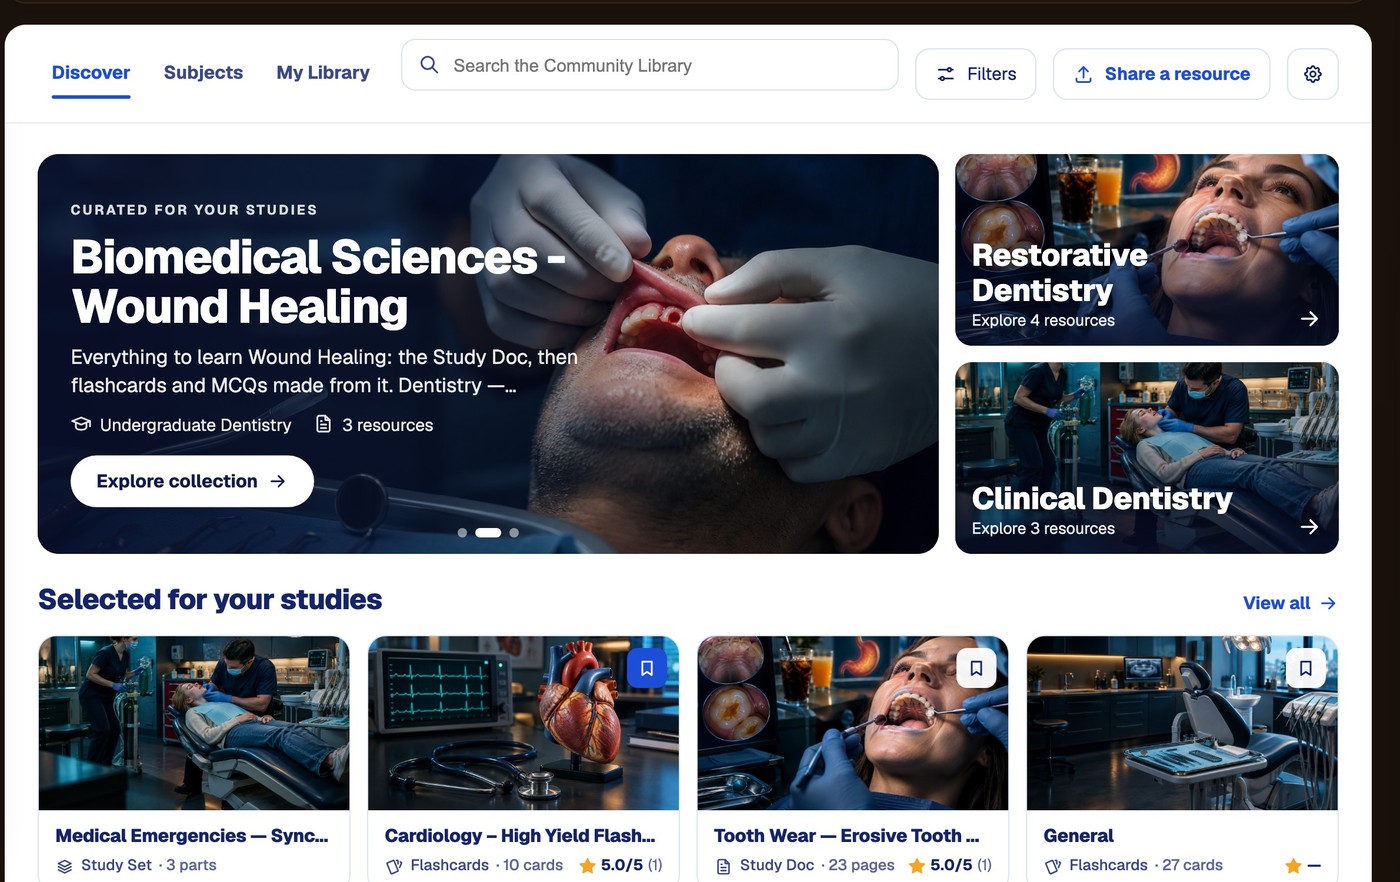This screenshot has width=1400, height=882.
Task: Focus the Search the Community Library field
Action: 650,65
